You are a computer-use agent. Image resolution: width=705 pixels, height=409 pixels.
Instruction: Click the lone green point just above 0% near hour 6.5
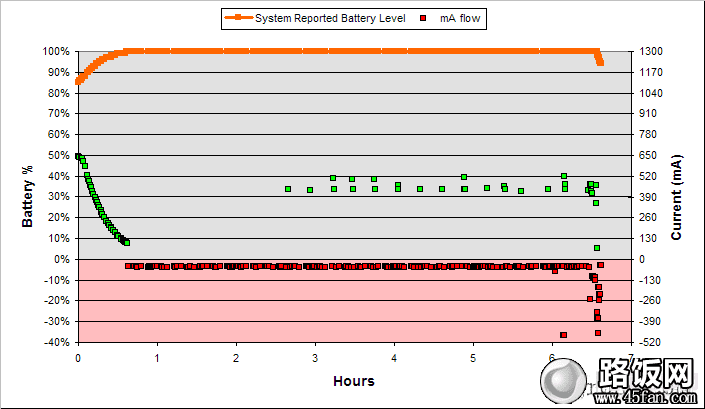[597, 248]
